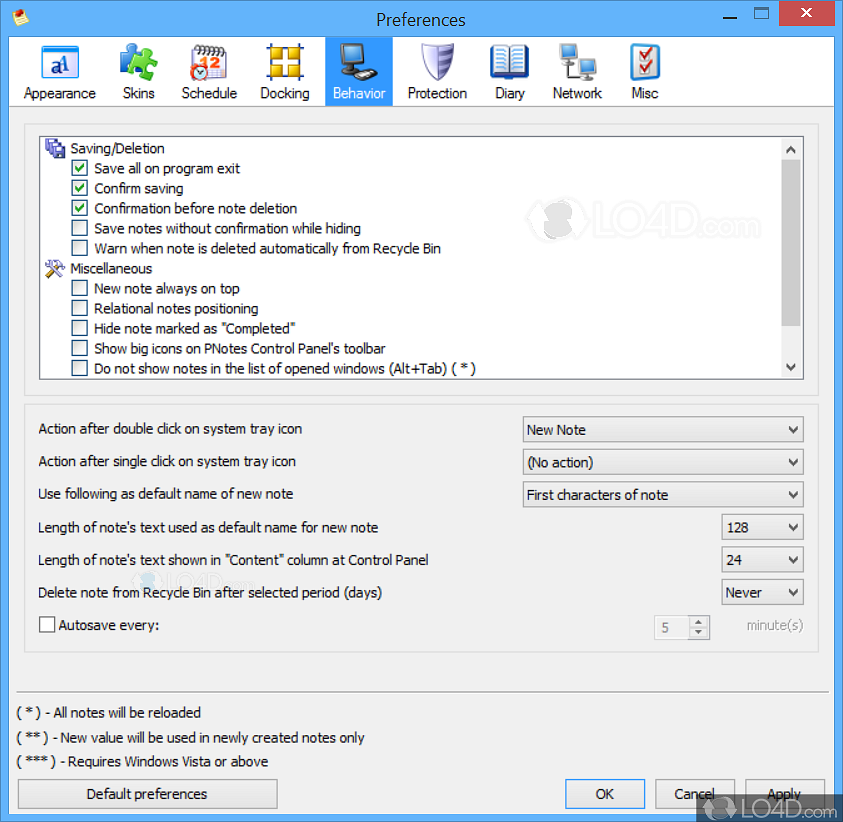
Task: Uncheck 'Confirm saving'
Action: click(79, 188)
